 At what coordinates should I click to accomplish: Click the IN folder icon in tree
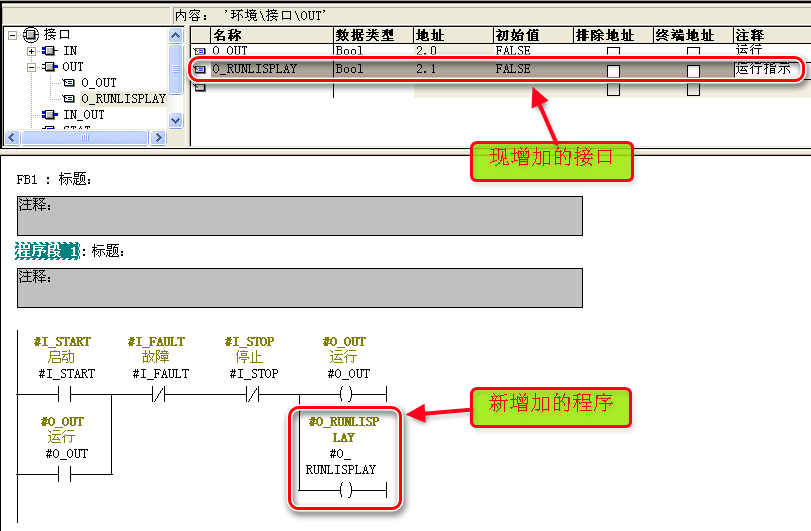49,51
